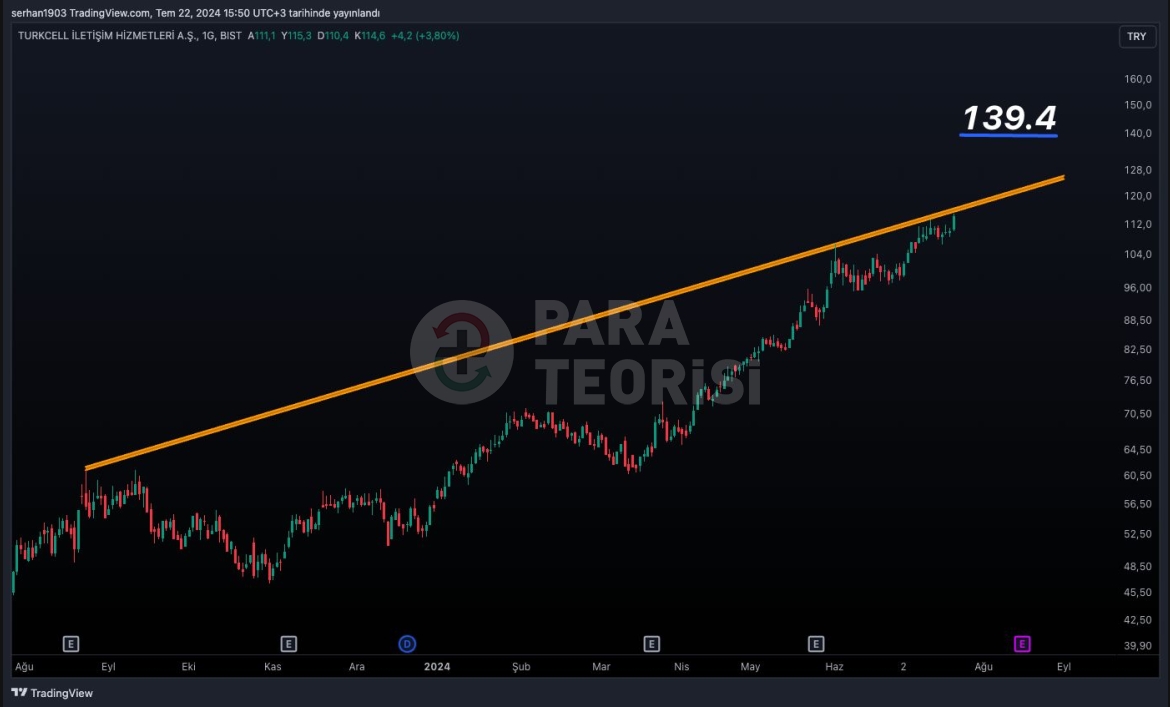Viewport: 1170px width, 707px height.
Task: Select the orange trend line on the chart
Action: (575, 323)
